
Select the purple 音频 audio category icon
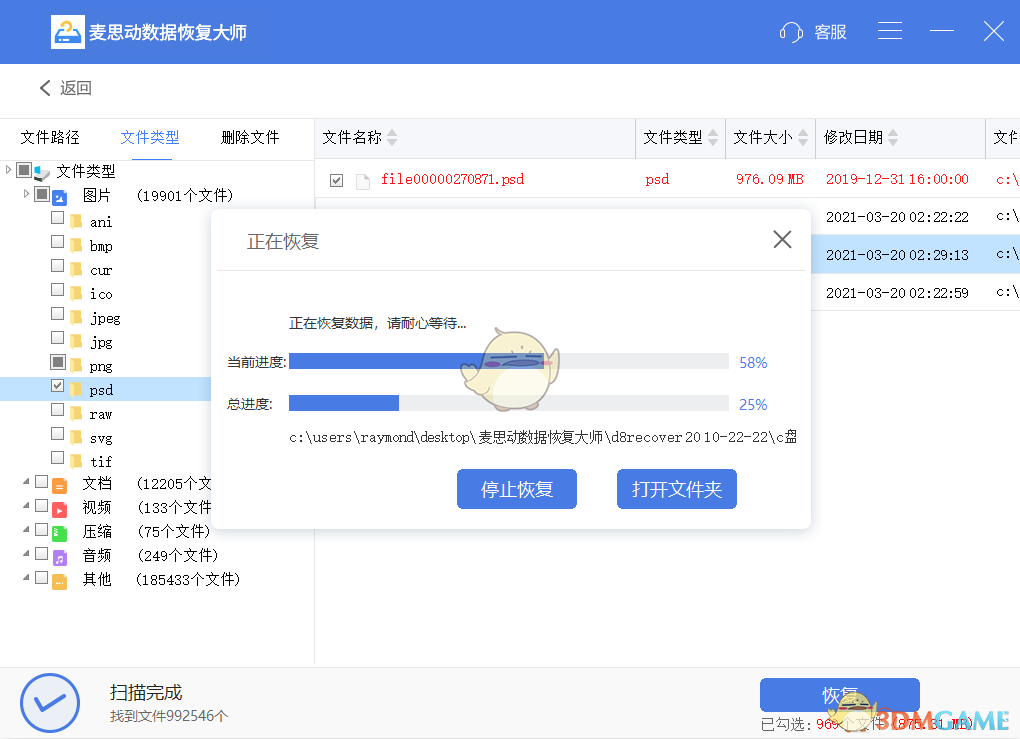60,555
